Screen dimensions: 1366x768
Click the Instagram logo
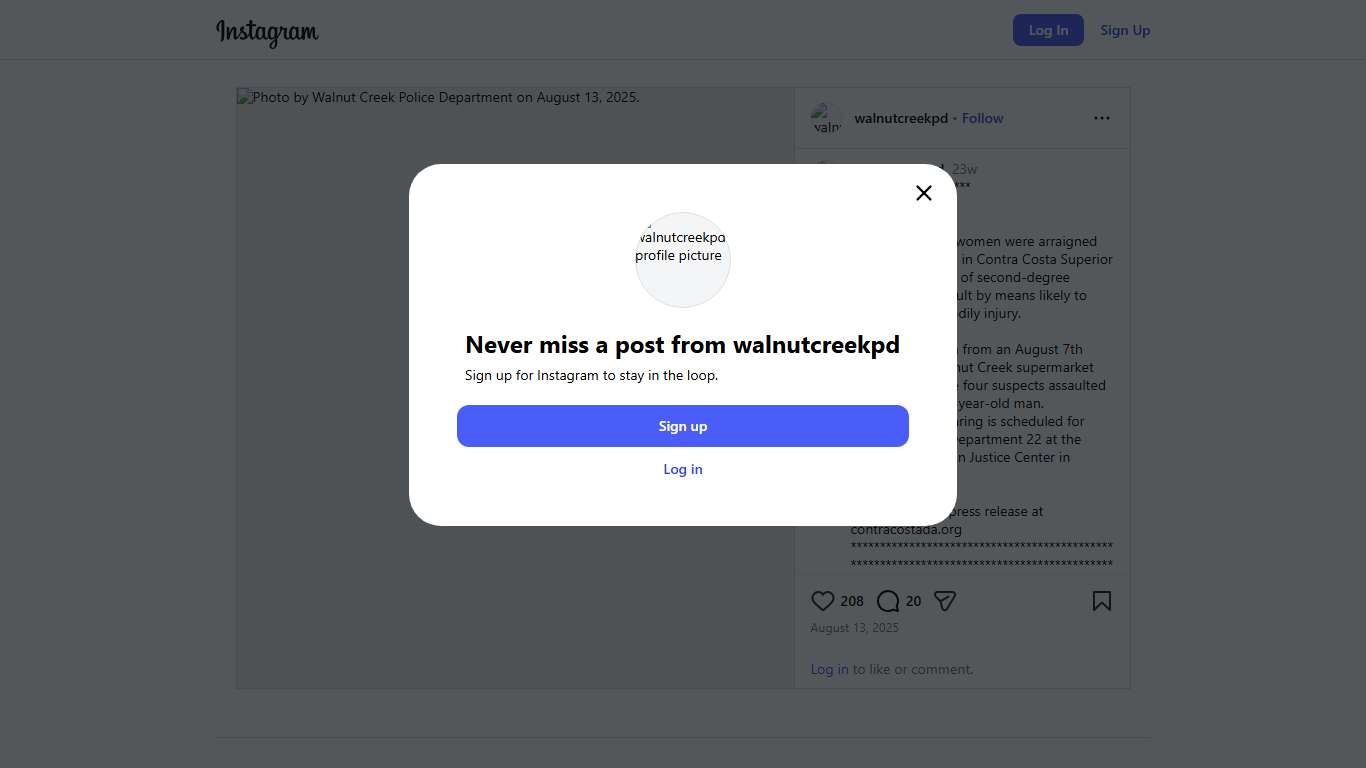267,31
